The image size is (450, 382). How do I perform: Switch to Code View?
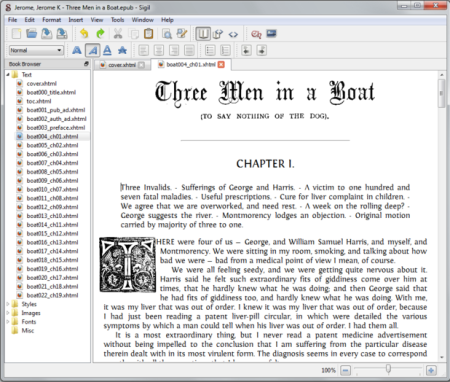coord(233,34)
